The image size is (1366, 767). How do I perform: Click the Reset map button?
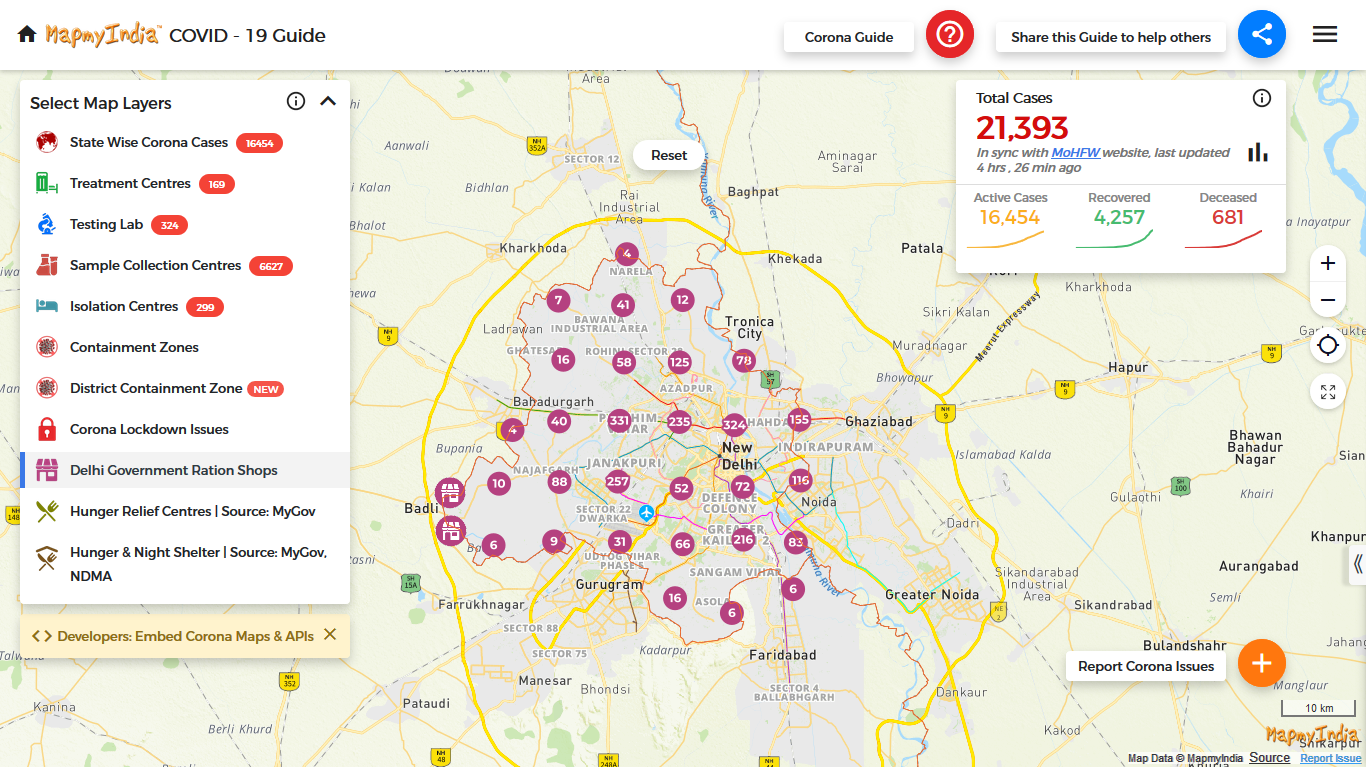pyautogui.click(x=669, y=155)
